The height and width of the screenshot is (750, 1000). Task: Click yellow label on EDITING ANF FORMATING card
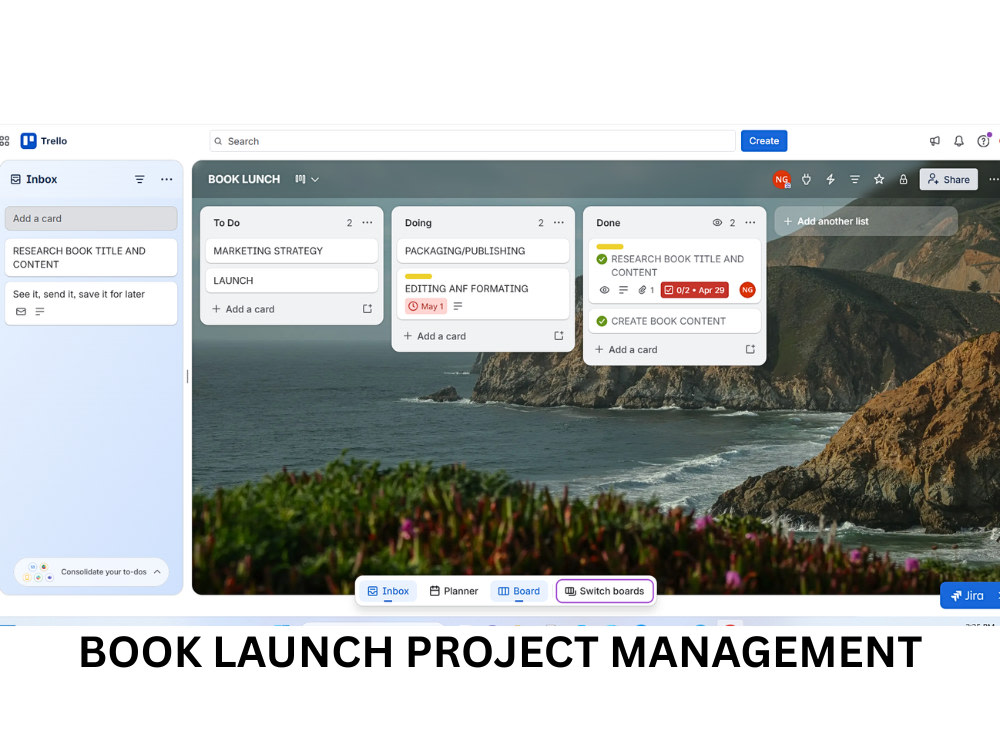tap(418, 276)
